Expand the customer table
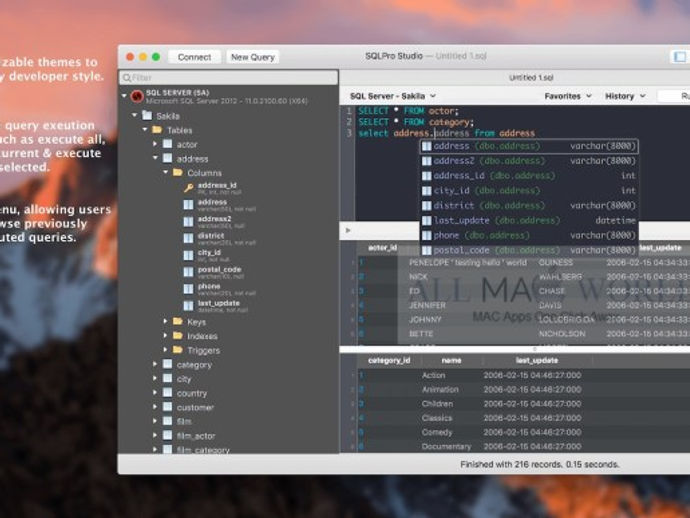 155,407
